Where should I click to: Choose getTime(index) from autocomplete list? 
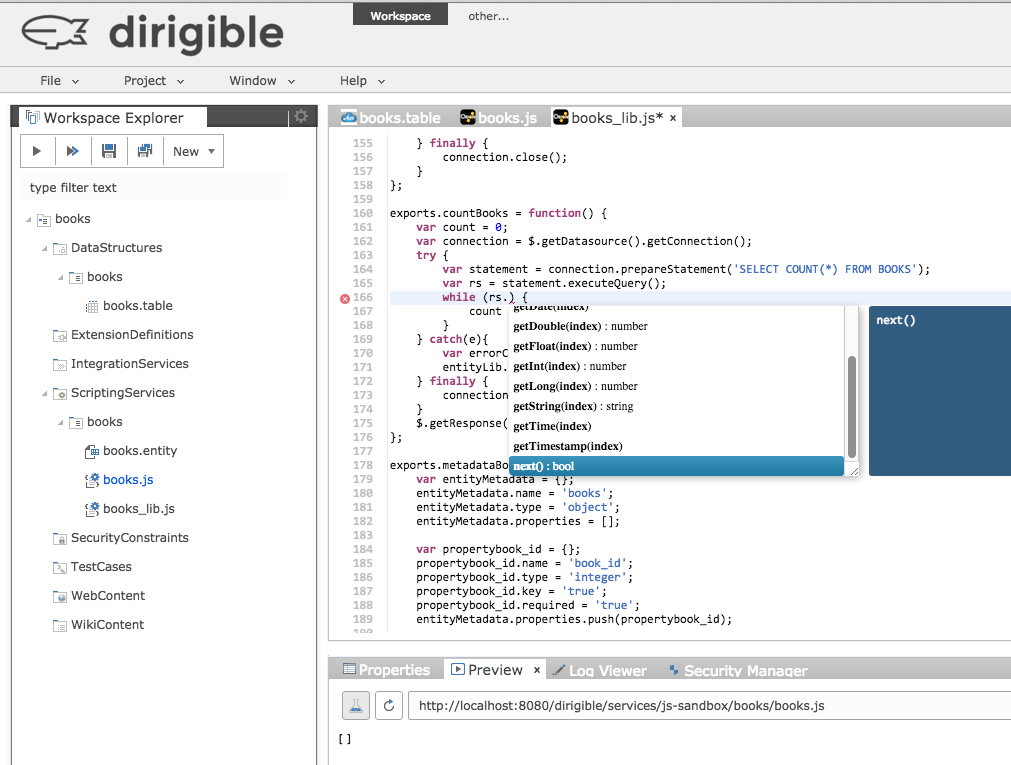pyautogui.click(x=676, y=426)
